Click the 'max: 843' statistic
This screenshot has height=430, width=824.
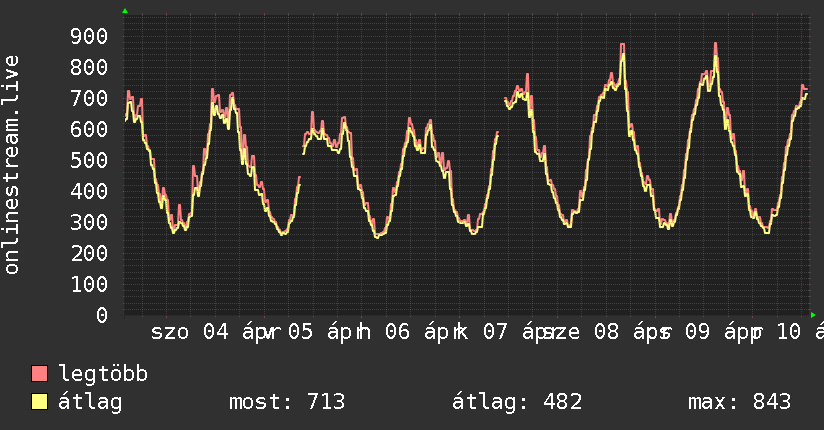(x=739, y=402)
